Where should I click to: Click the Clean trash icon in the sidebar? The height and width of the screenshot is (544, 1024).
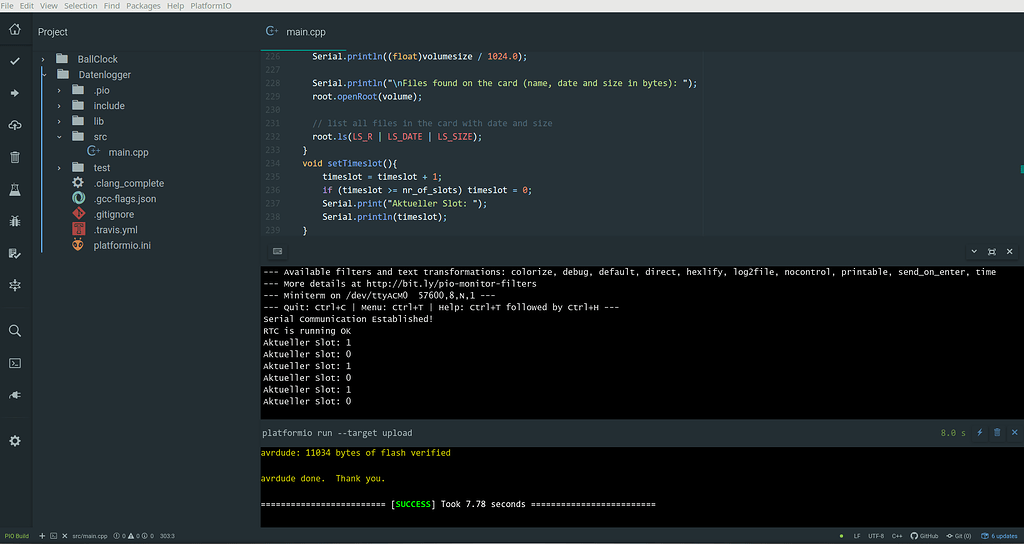[15, 157]
